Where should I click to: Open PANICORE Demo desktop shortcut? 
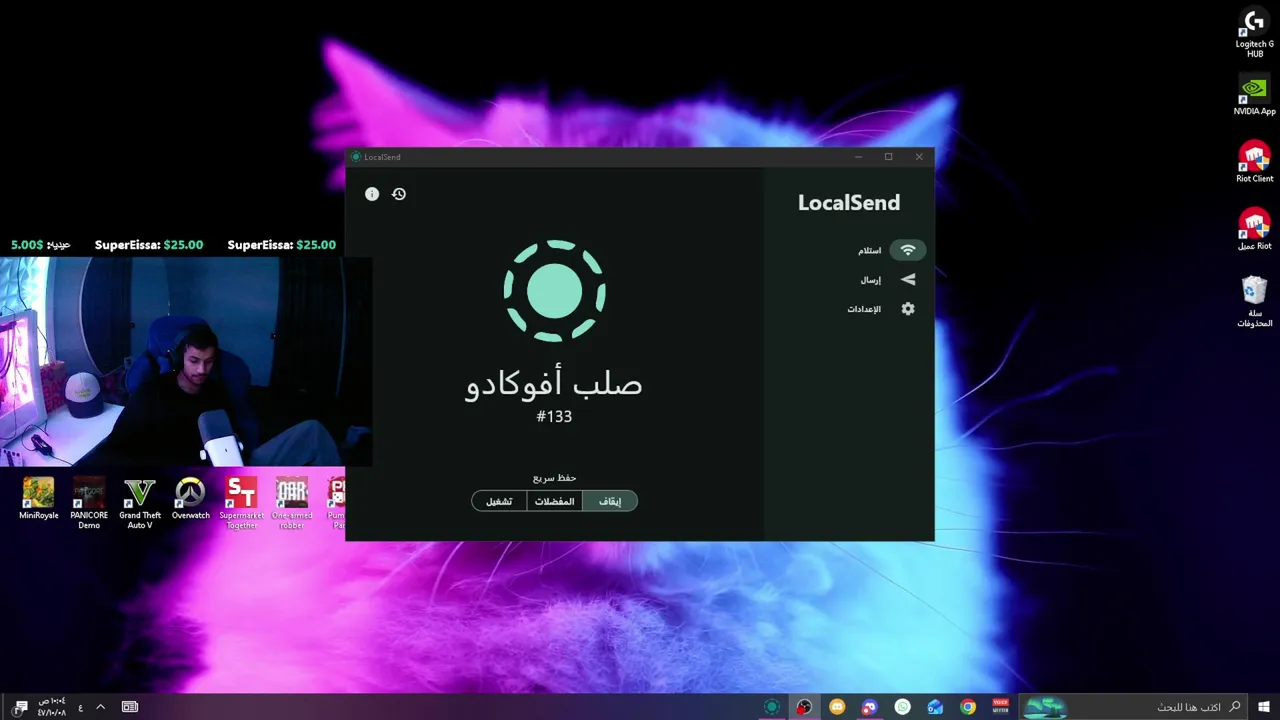tap(89, 503)
